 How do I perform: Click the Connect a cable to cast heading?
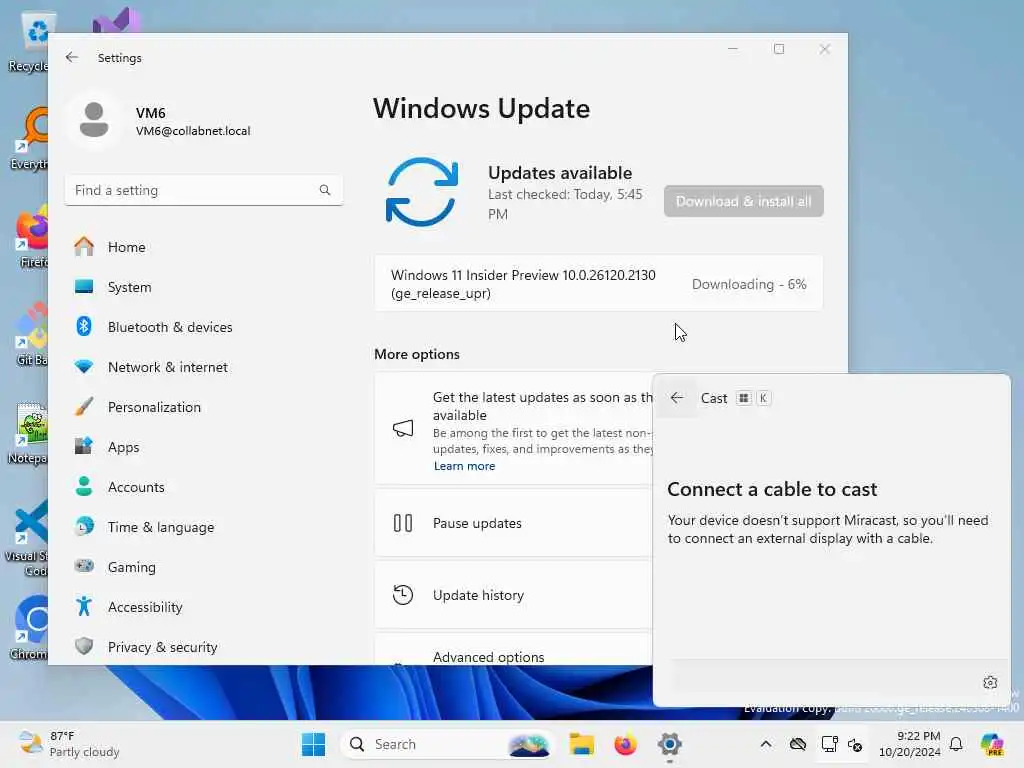coord(772,489)
